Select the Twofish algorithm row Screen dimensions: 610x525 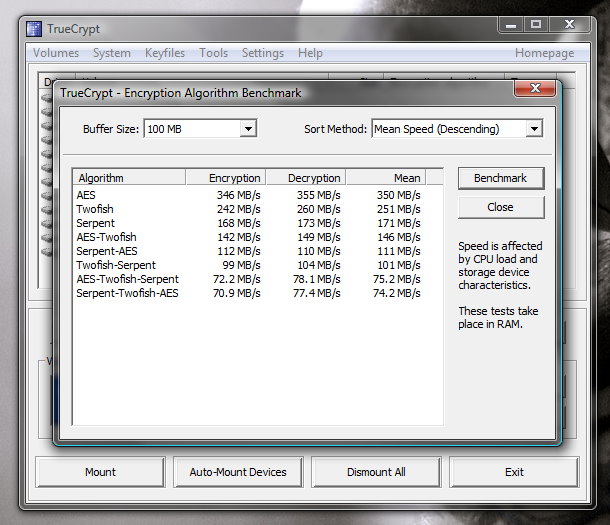[258, 209]
